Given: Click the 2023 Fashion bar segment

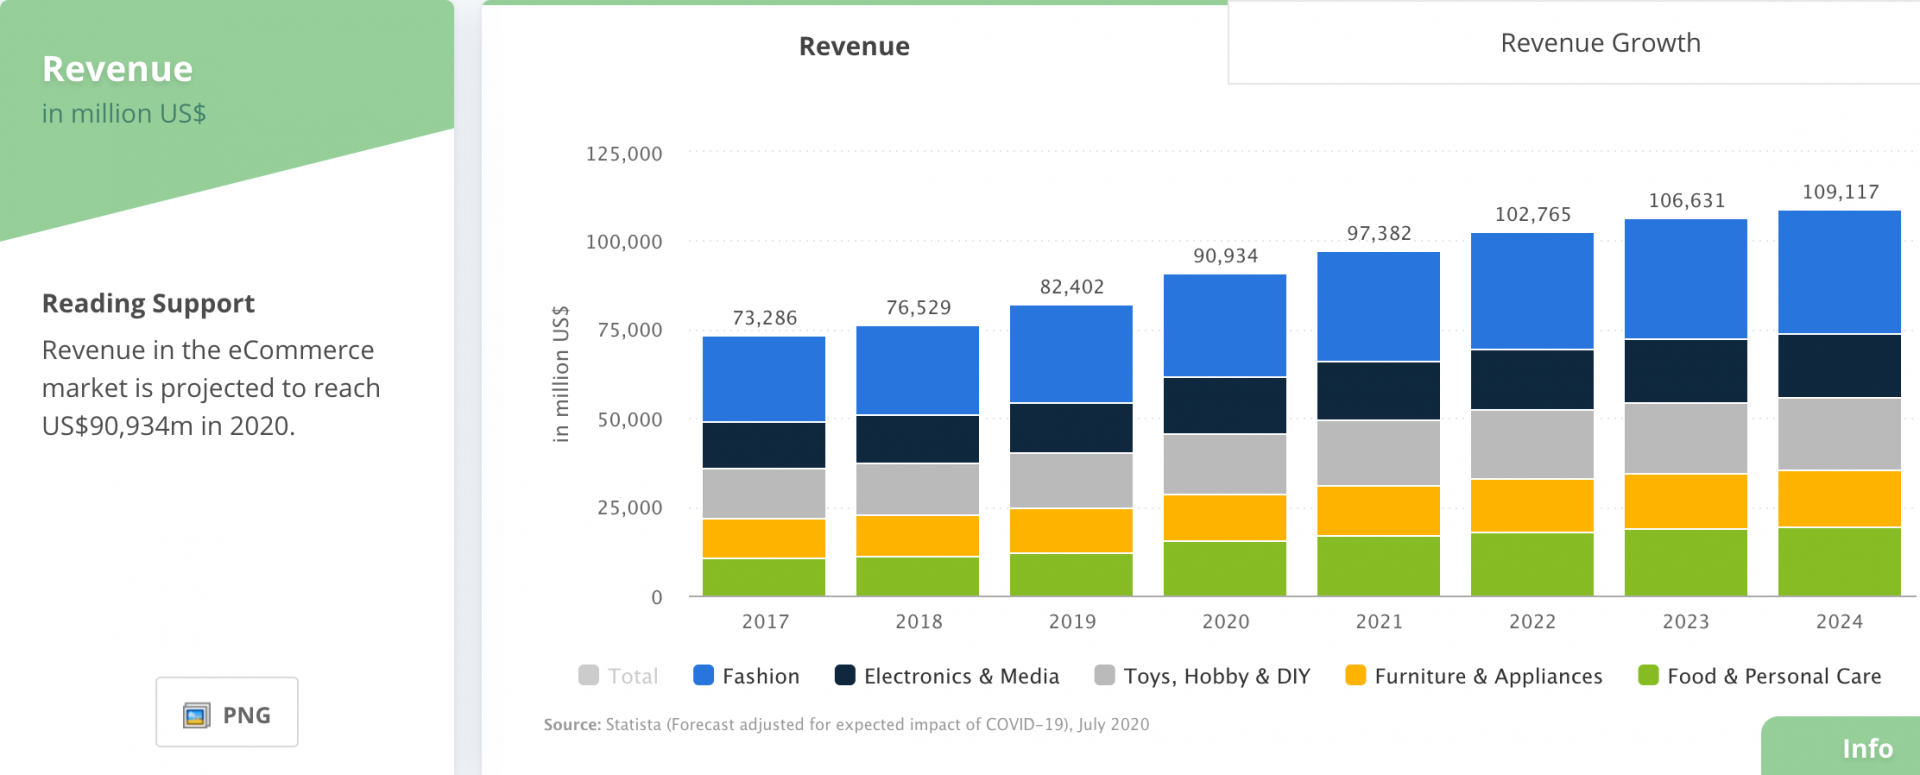Looking at the screenshot, I should pos(1686,279).
